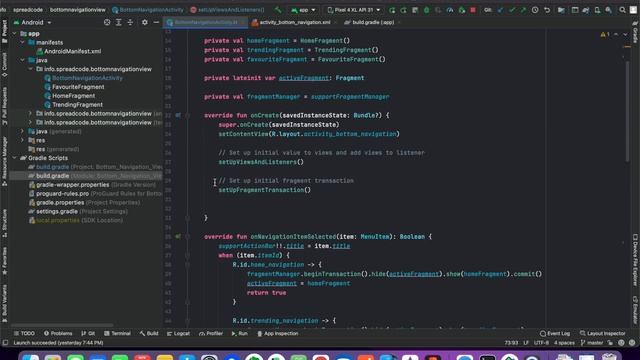The width and height of the screenshot is (640, 360).
Task: Toggle the Resource Manager side panel
Action: tap(4, 161)
